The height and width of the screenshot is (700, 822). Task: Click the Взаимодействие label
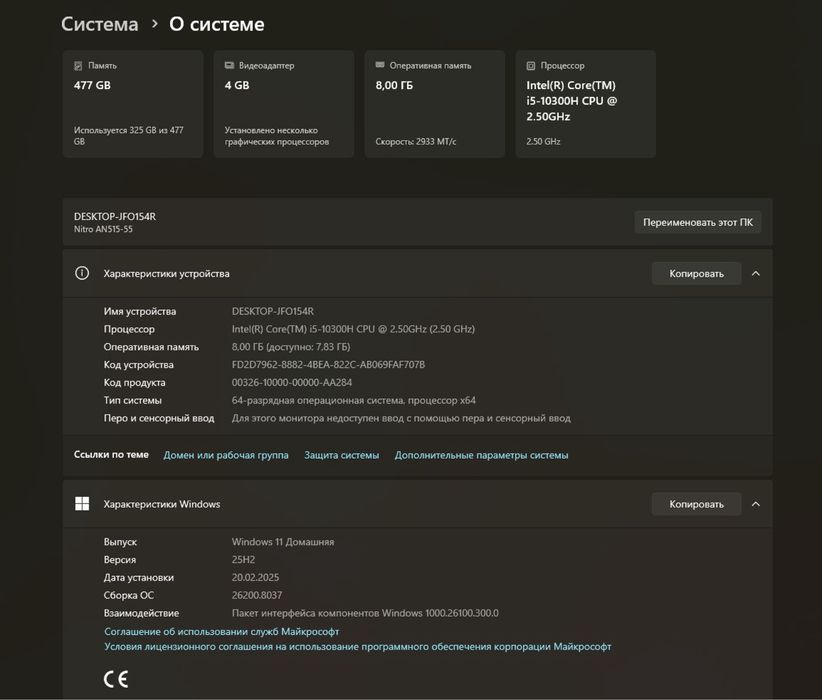tap(142, 613)
